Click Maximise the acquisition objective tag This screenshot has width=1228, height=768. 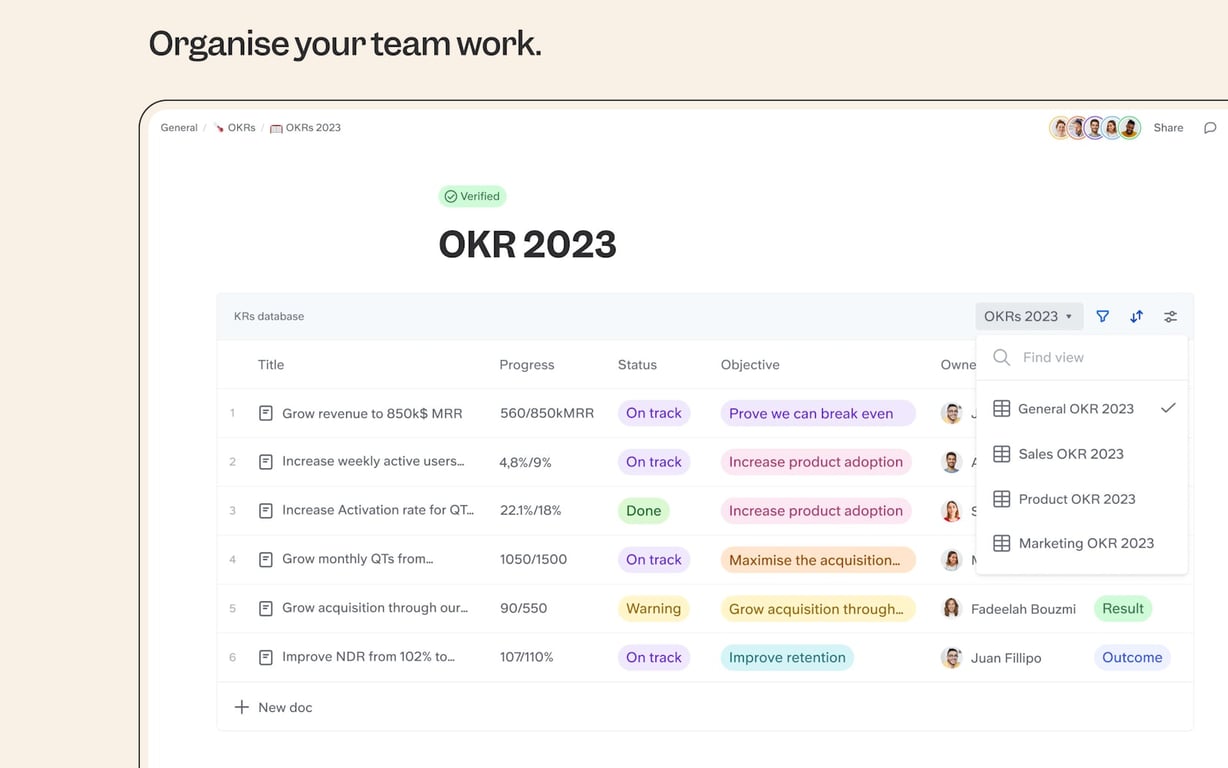(x=818, y=560)
